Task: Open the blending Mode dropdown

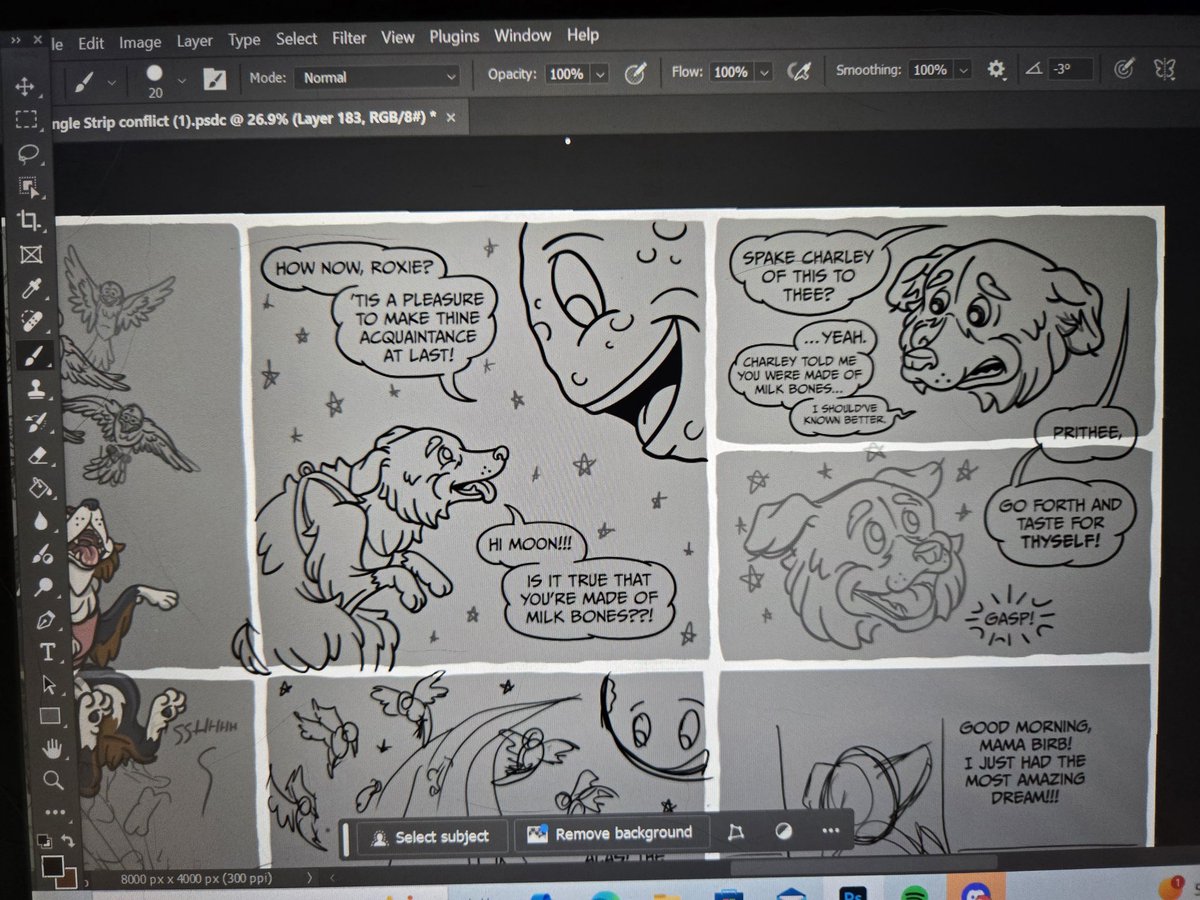Action: click(x=378, y=77)
